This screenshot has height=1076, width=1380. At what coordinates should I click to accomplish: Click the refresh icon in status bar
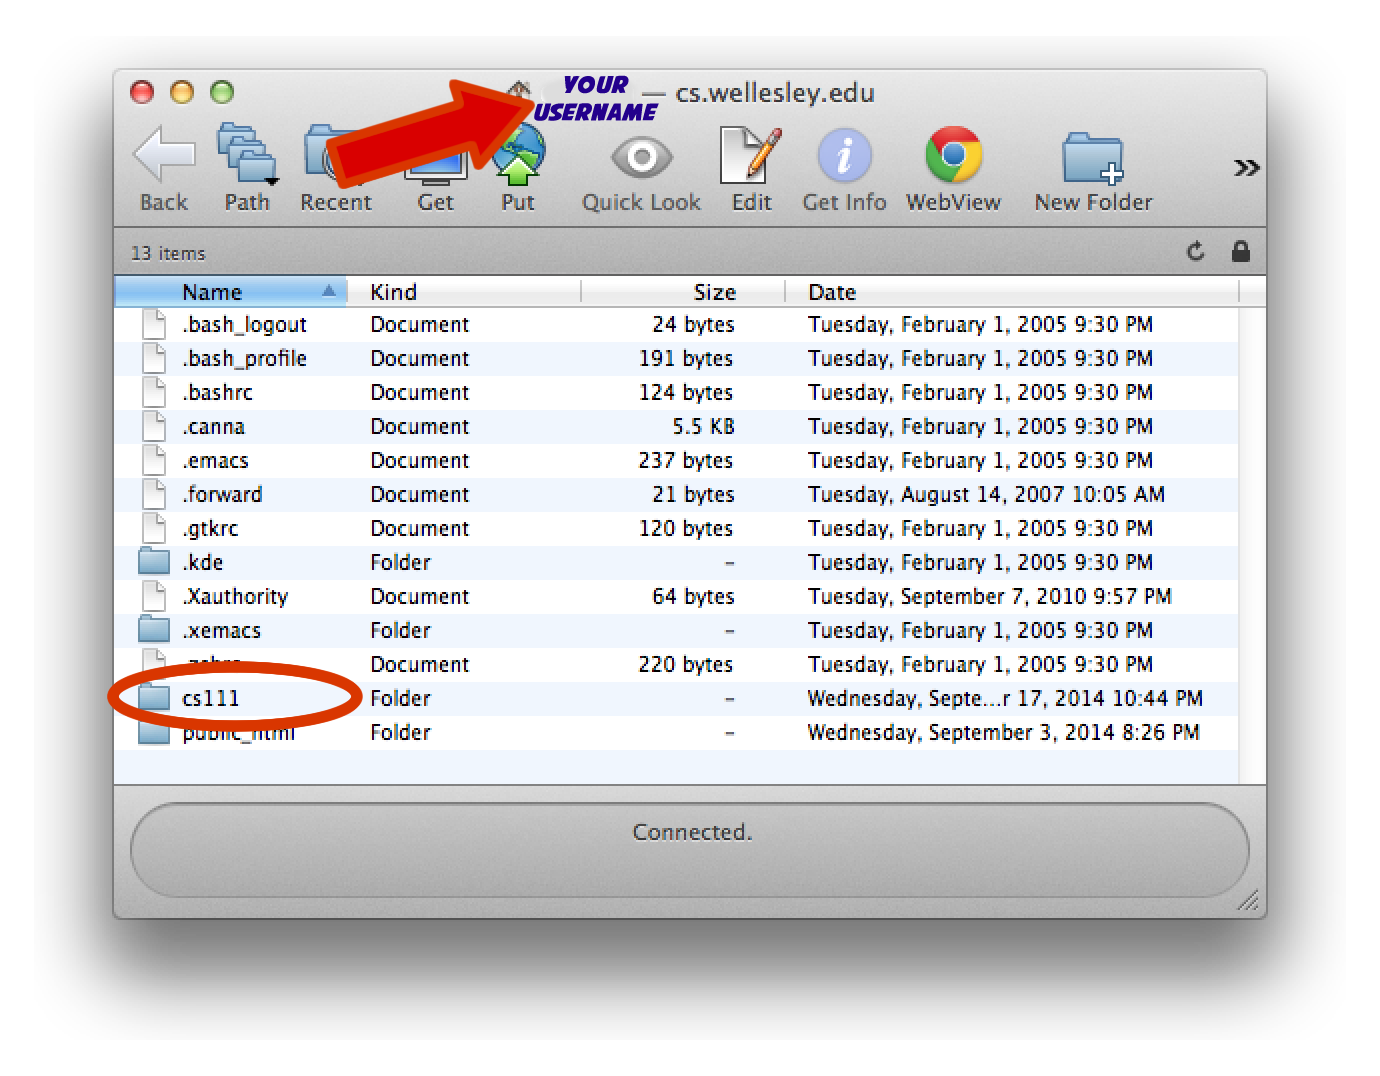point(1195,252)
